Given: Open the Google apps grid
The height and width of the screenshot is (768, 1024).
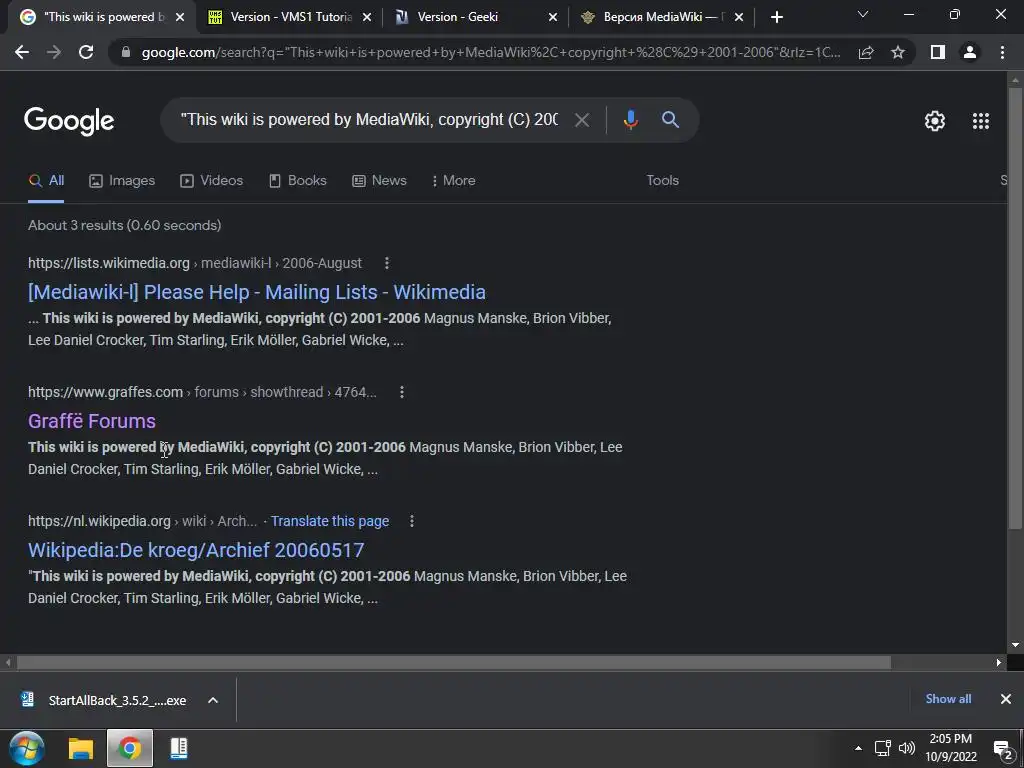Looking at the screenshot, I should tap(981, 121).
